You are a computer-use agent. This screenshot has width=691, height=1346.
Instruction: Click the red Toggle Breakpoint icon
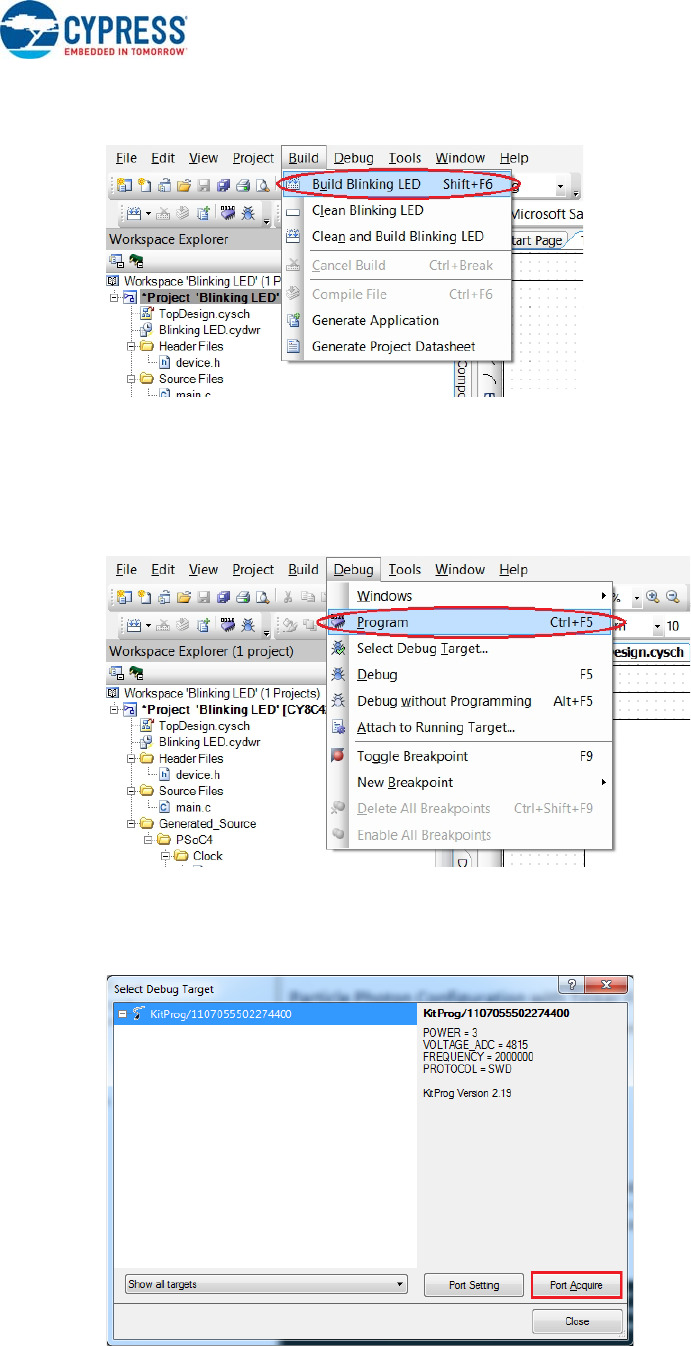(338, 729)
